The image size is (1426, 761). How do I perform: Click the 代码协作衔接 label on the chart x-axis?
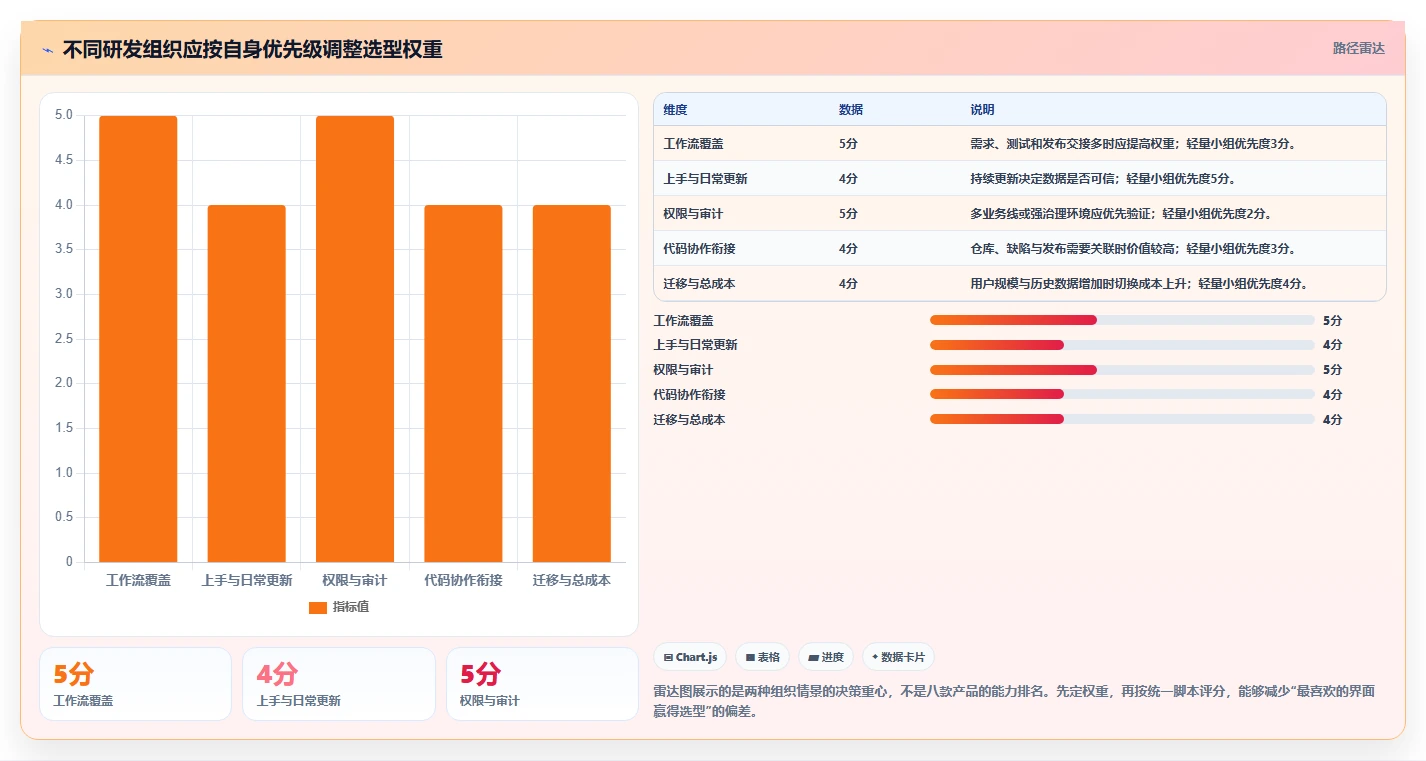(x=463, y=580)
